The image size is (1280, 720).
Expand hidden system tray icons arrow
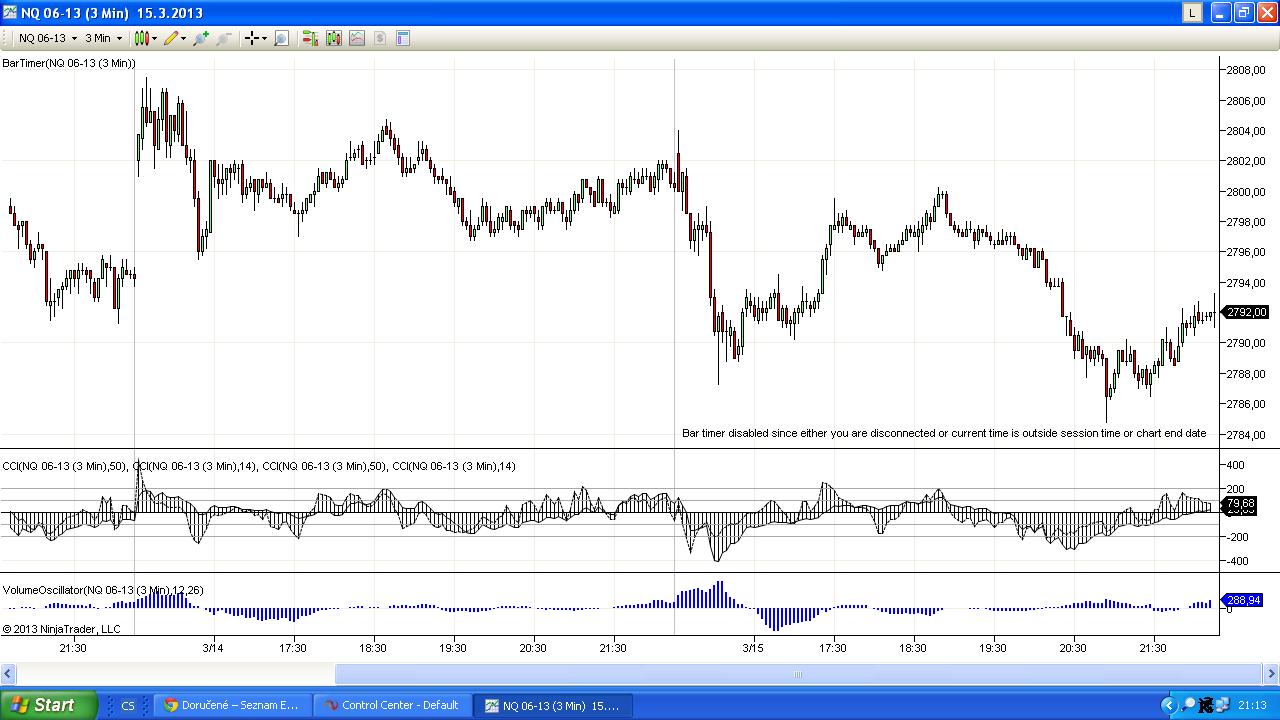click(x=1168, y=706)
